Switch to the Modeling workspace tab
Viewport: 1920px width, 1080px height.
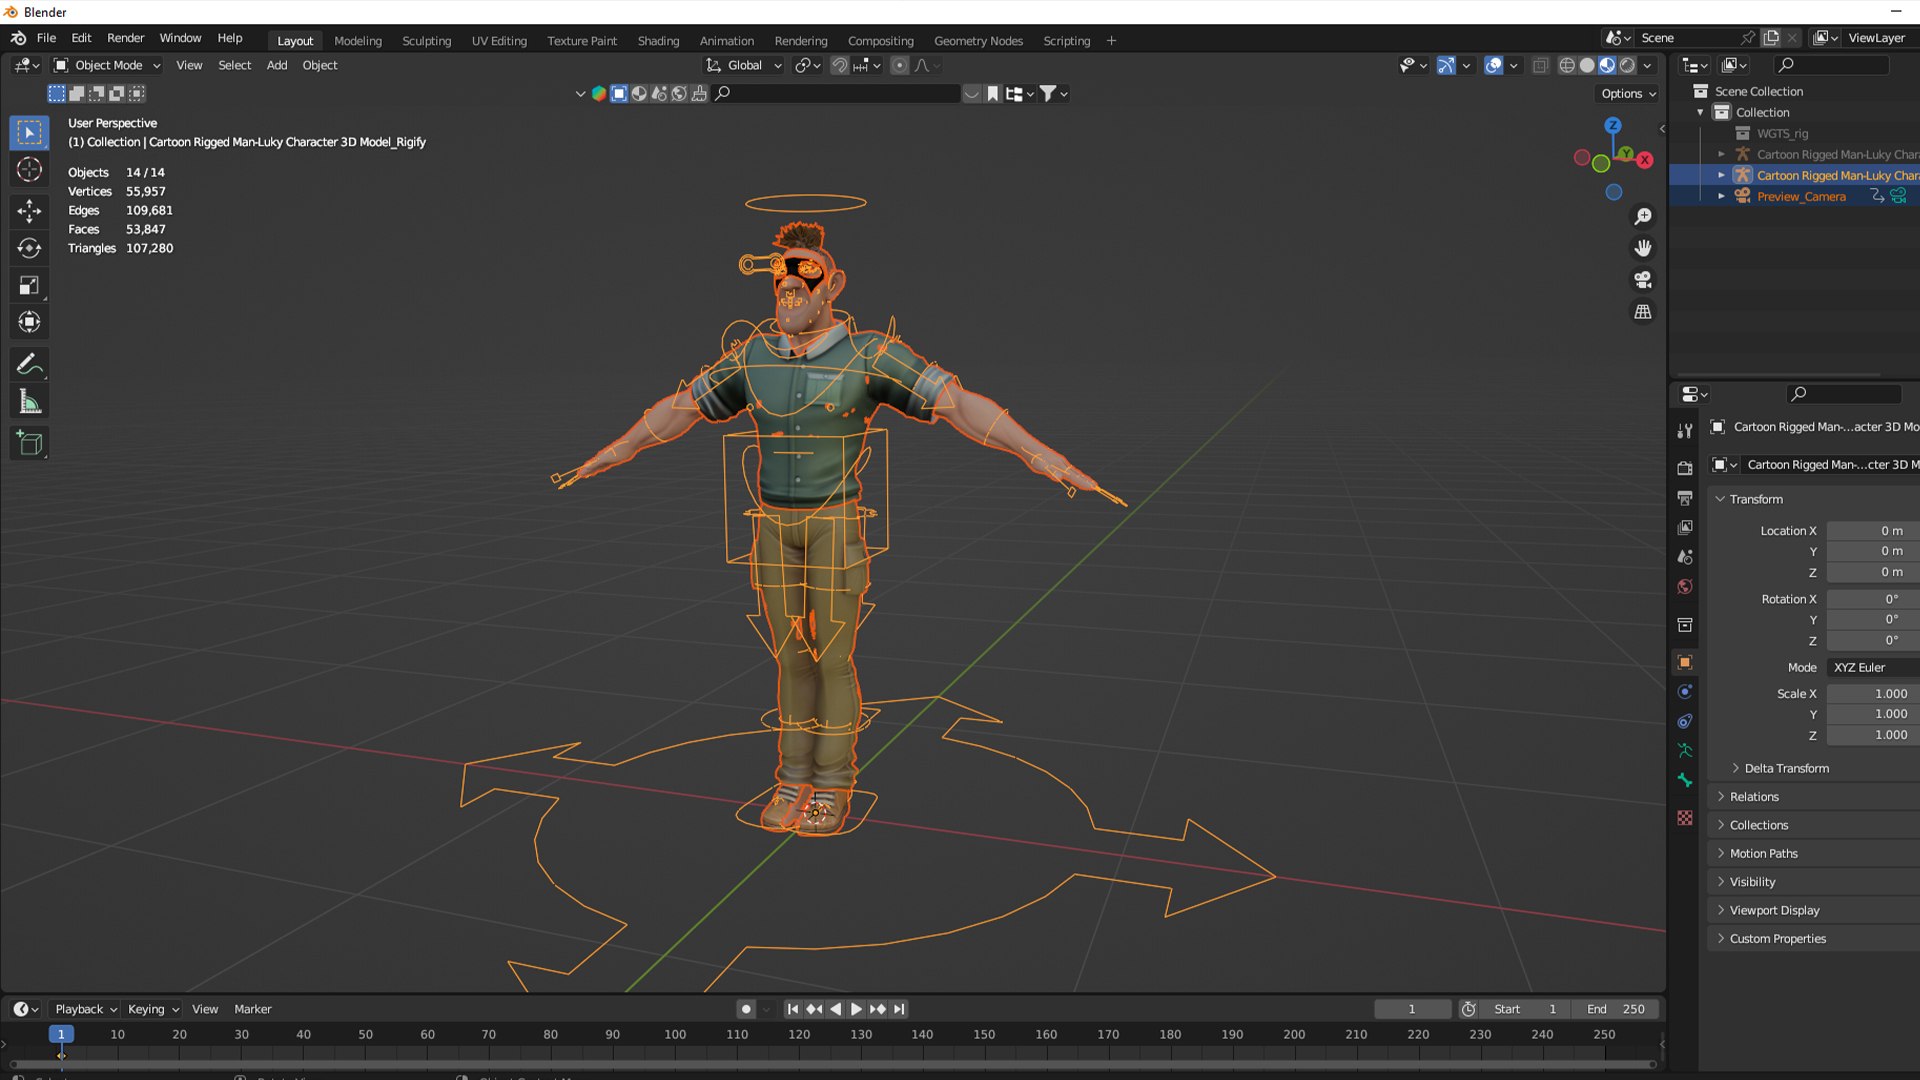point(358,41)
